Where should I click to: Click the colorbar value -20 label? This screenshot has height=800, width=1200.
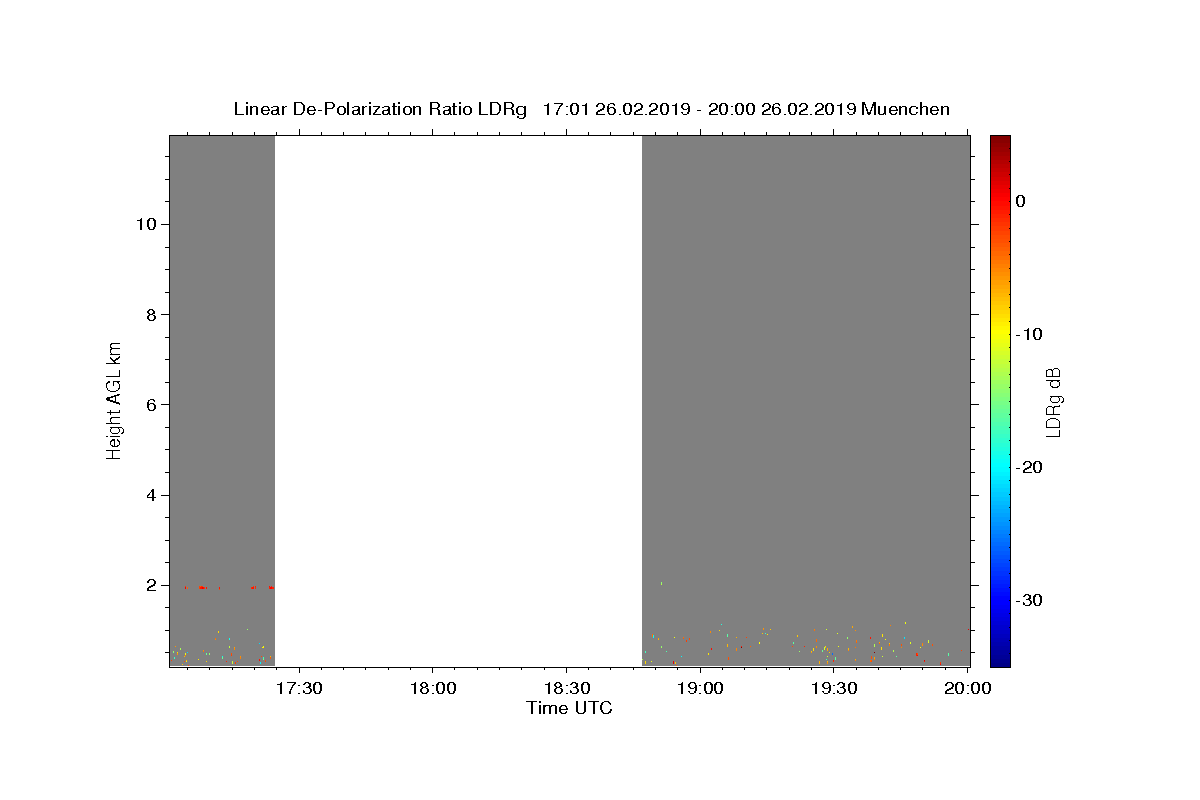[x=1029, y=467]
